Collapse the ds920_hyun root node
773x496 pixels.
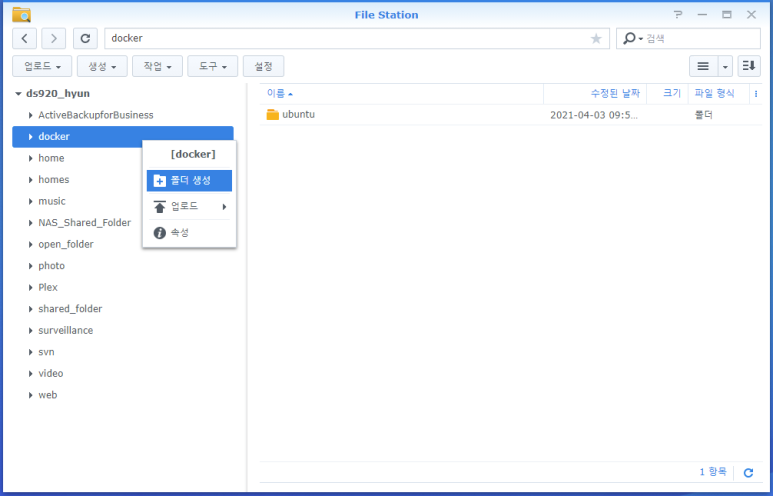(x=18, y=93)
